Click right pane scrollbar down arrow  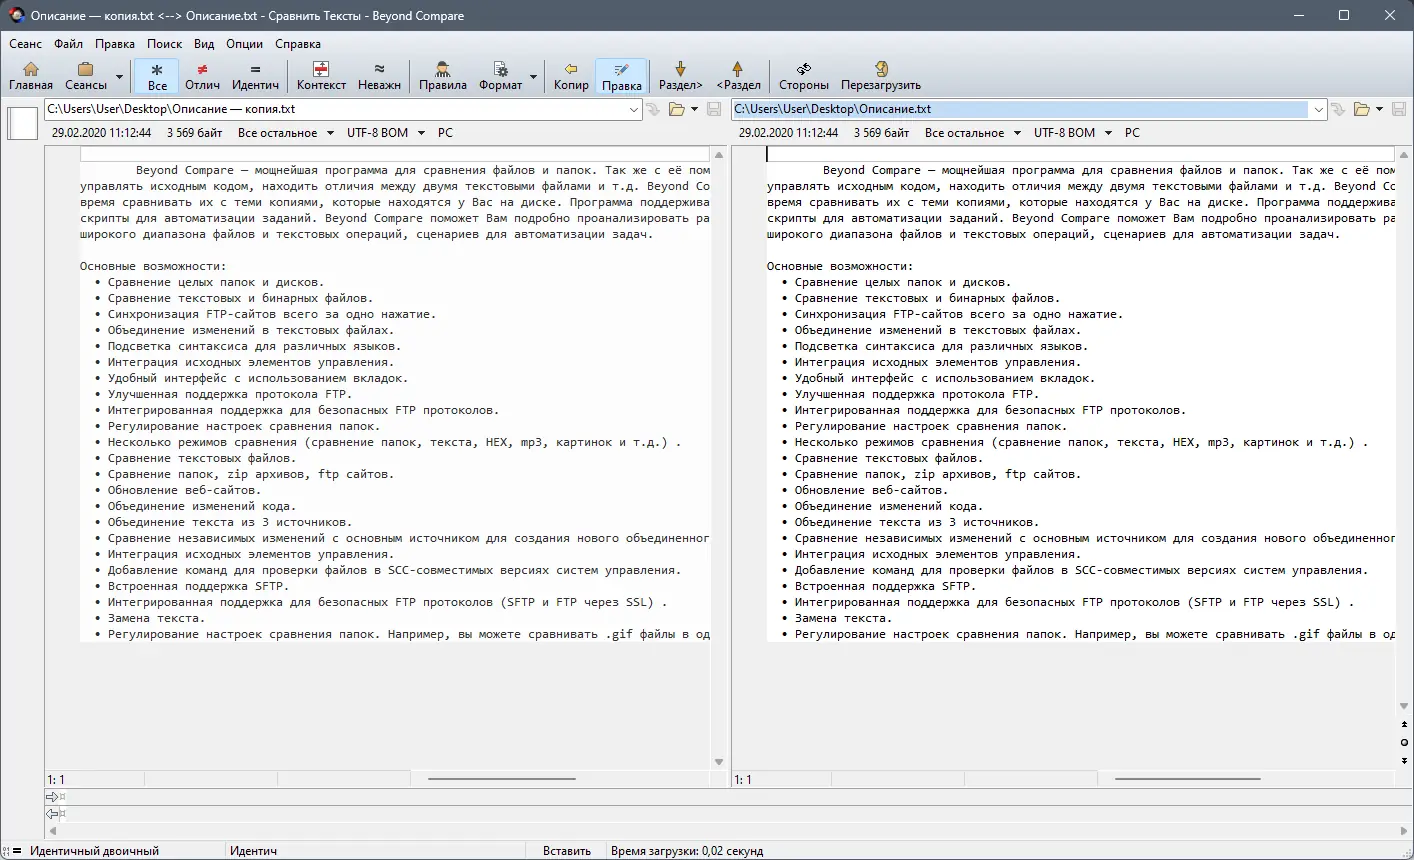(1404, 706)
